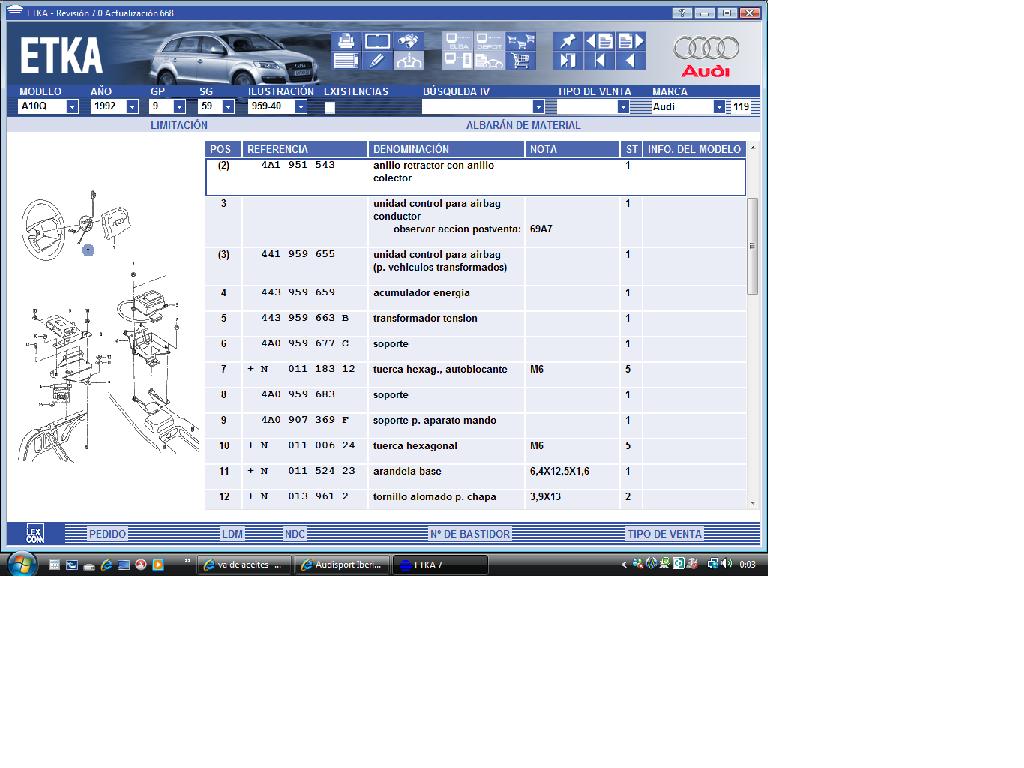Click the network tray icon
This screenshot has height=768, width=1024.
tap(713, 564)
